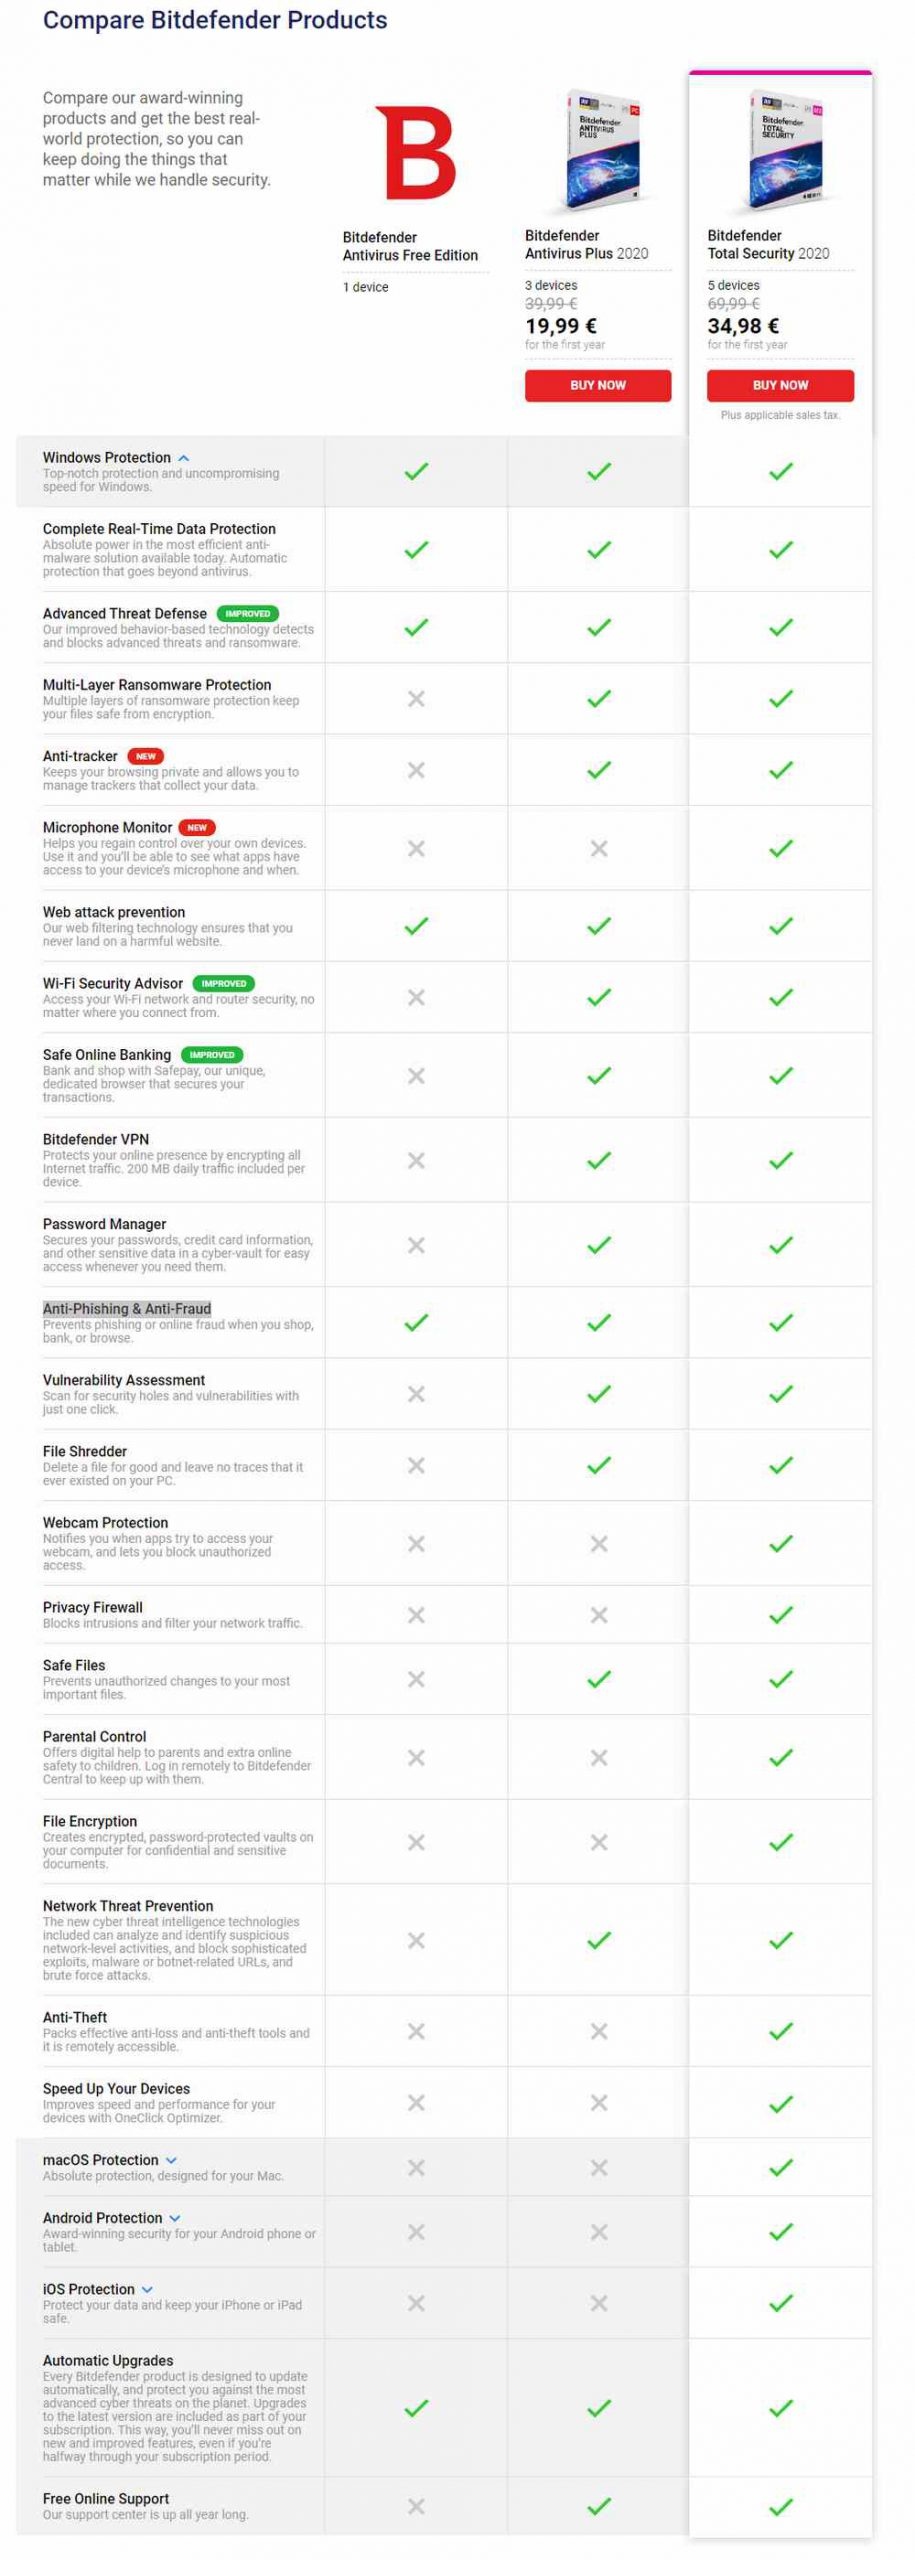Click the Bitdefender Antivirus Free Edition name

(410, 246)
